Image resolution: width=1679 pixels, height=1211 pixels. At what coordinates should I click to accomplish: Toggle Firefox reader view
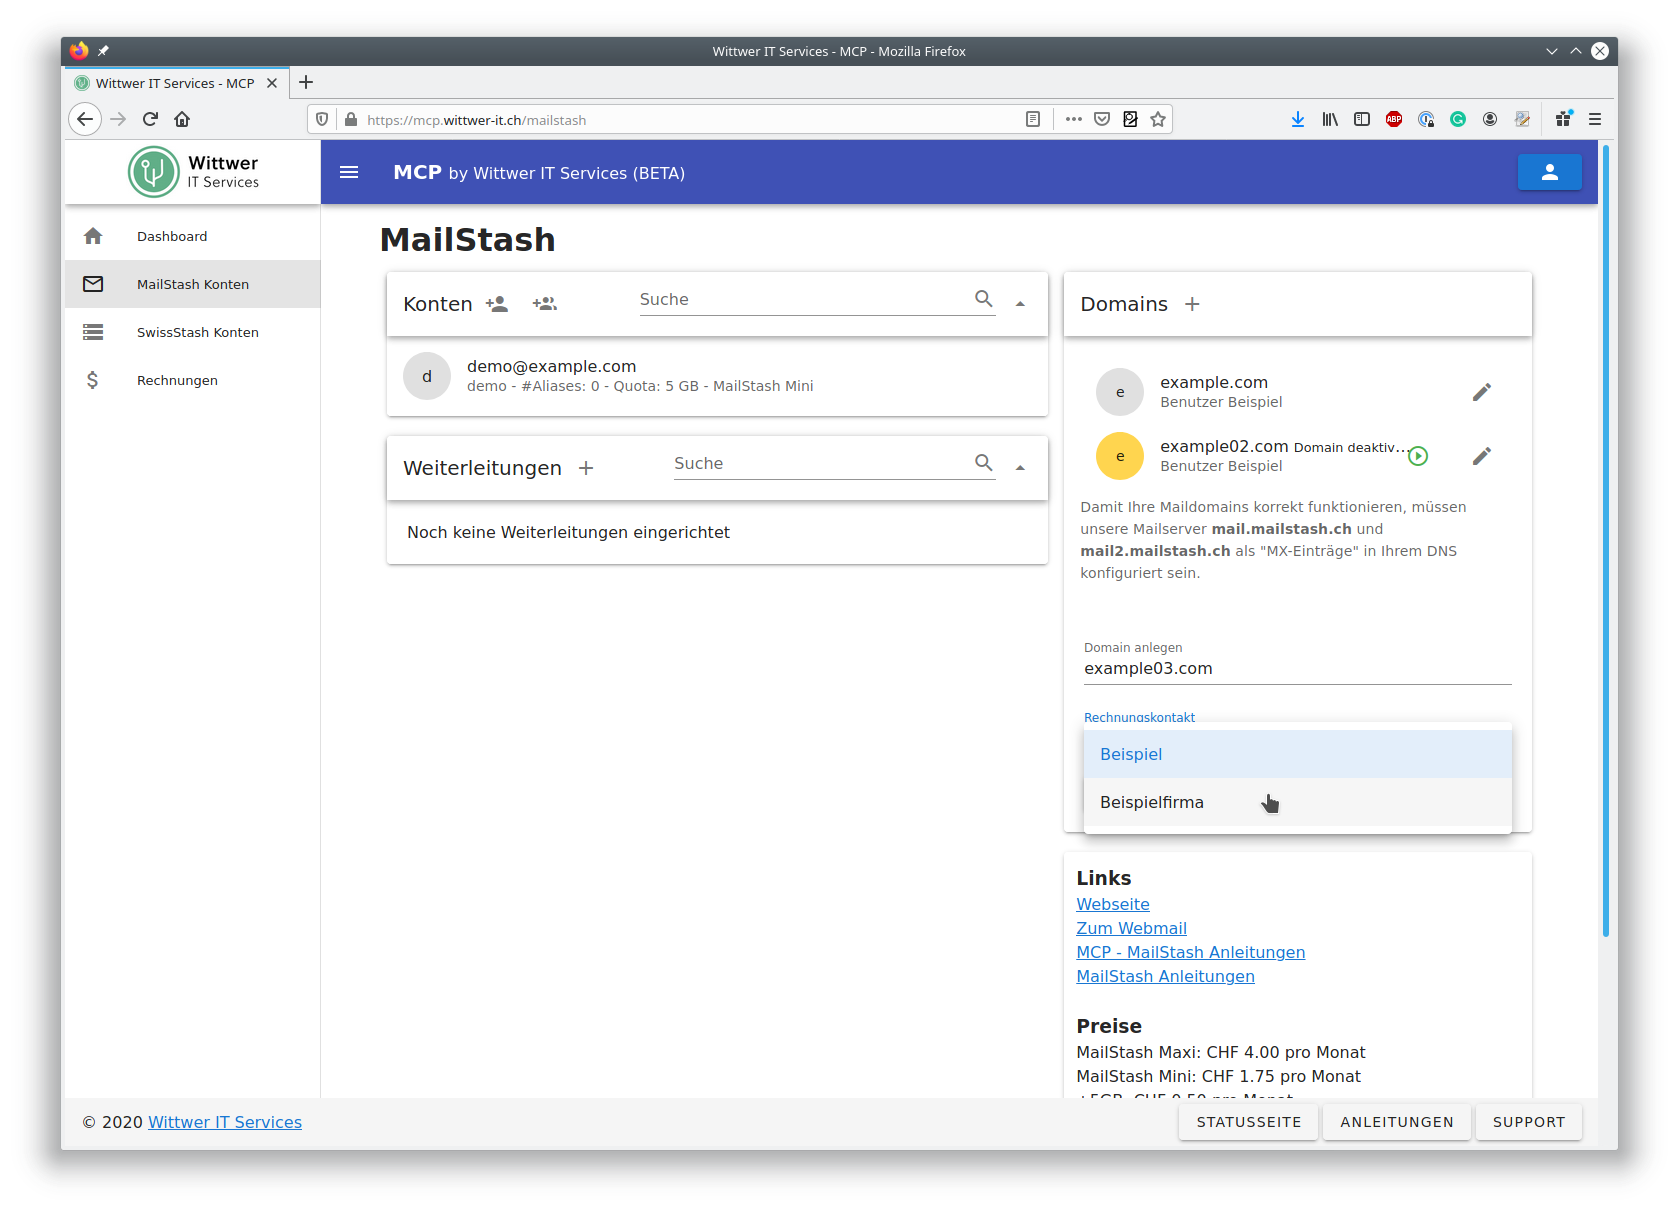tap(1033, 119)
